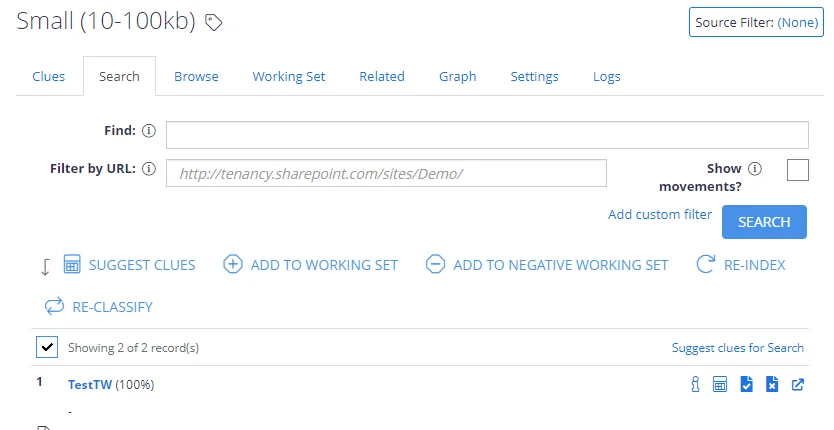Image resolution: width=834 pixels, height=430 pixels.
Task: Click Add custom filter link
Action: (660, 214)
